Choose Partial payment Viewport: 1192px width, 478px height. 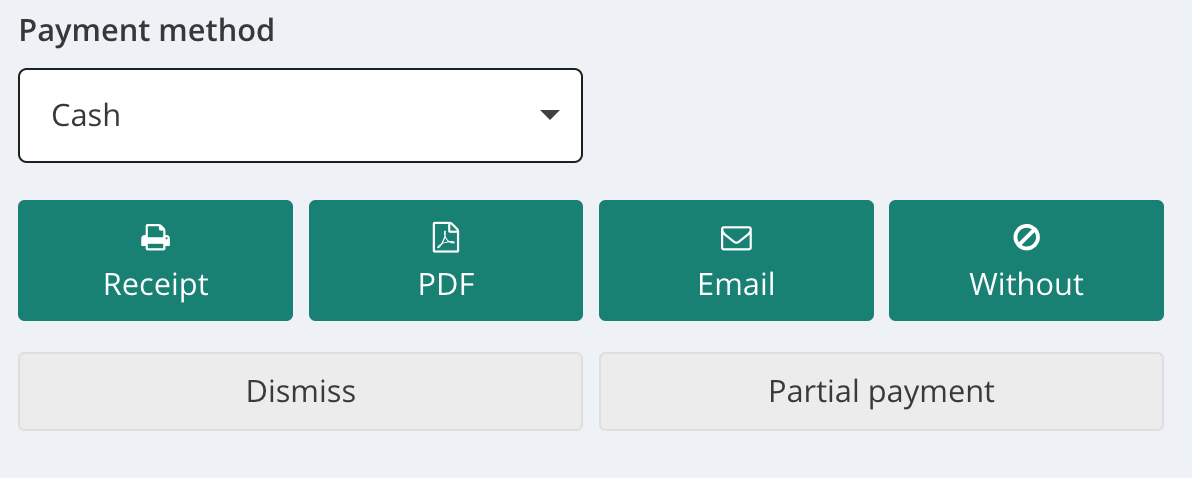[881, 391]
